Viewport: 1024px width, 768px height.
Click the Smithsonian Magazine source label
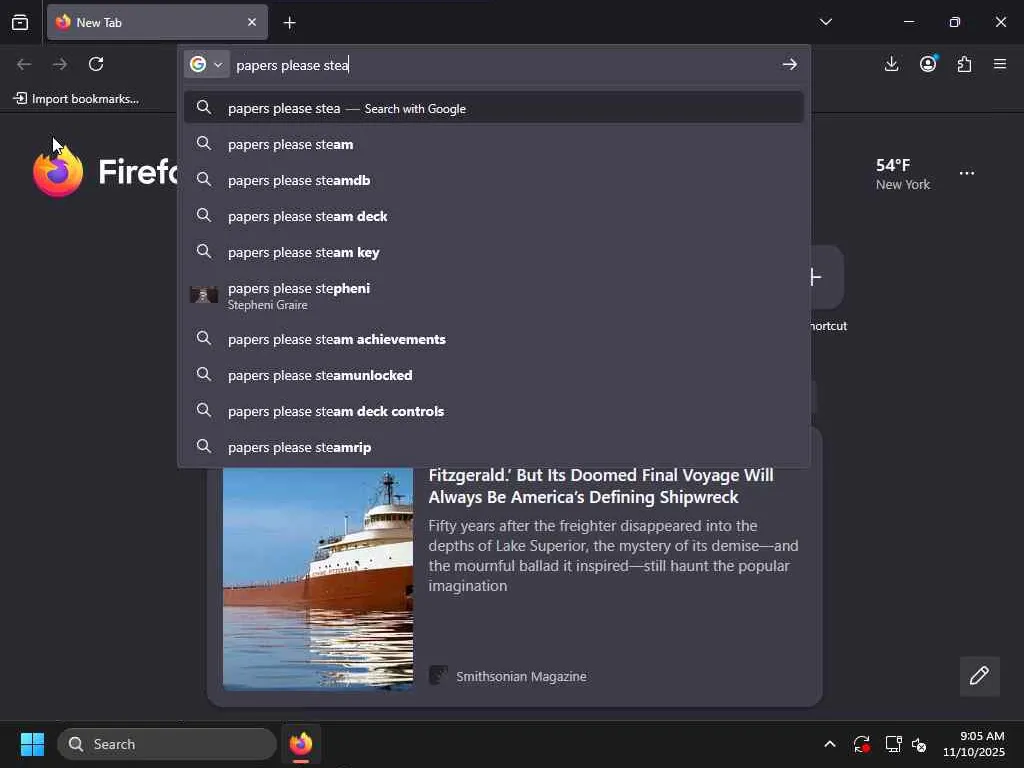521,677
